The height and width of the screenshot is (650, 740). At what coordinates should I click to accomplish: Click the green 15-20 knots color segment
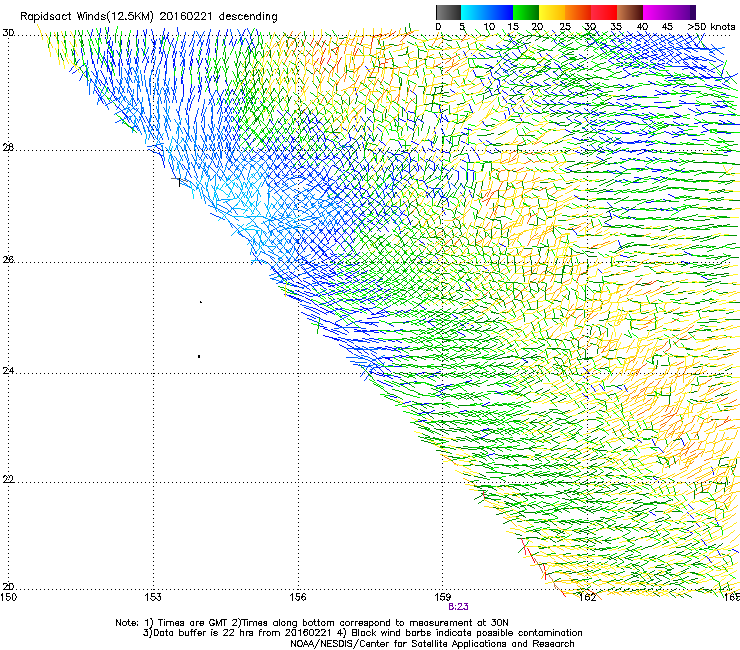pyautogui.click(x=526, y=12)
